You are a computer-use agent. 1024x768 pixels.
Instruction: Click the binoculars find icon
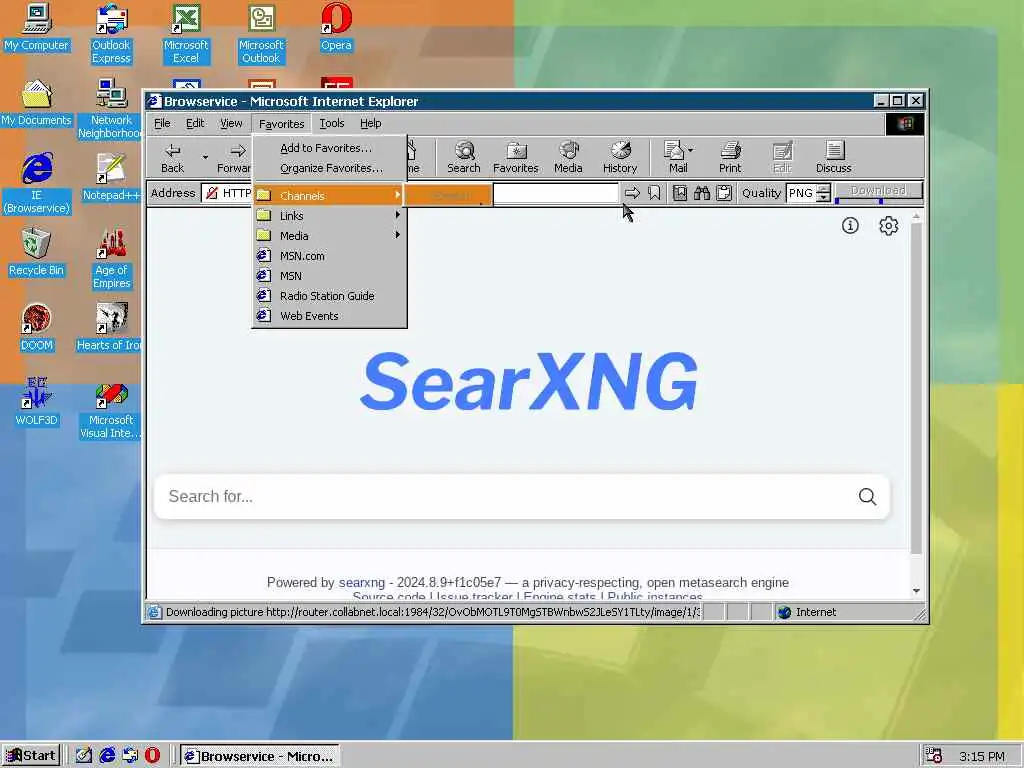click(702, 193)
